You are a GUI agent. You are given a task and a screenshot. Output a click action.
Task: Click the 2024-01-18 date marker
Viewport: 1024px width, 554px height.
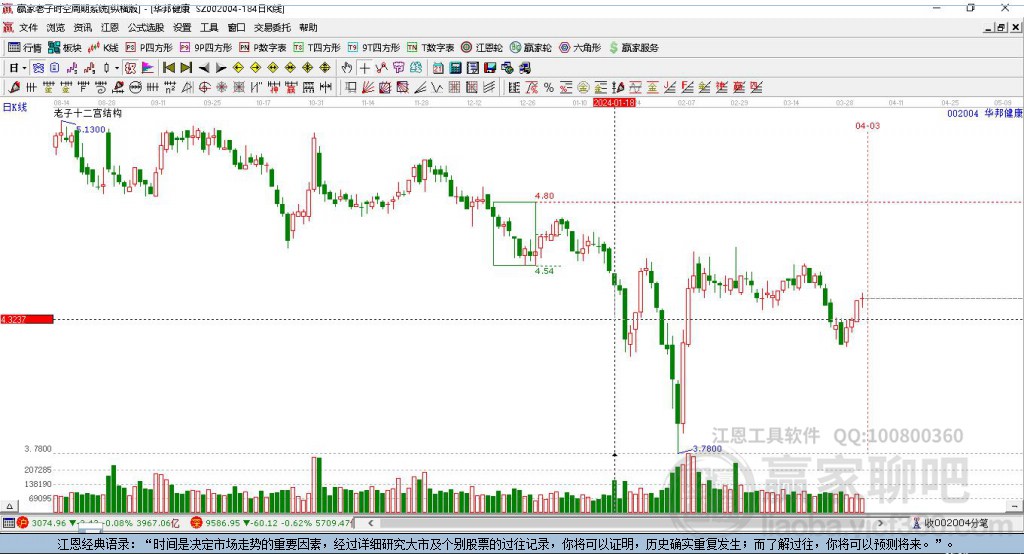click(614, 103)
